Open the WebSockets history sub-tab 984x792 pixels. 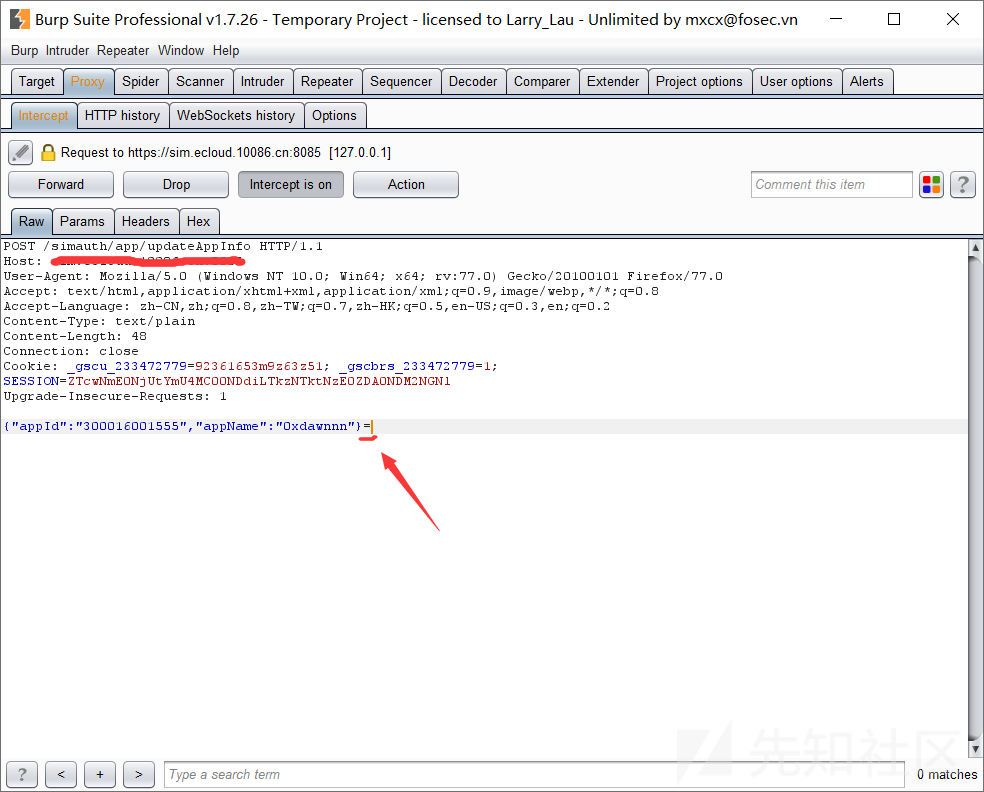point(236,115)
